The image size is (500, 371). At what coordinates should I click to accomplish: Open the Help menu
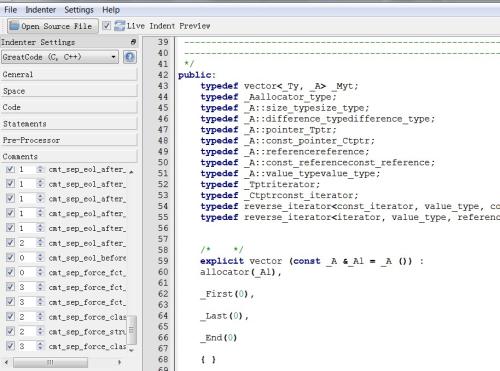coord(111,10)
